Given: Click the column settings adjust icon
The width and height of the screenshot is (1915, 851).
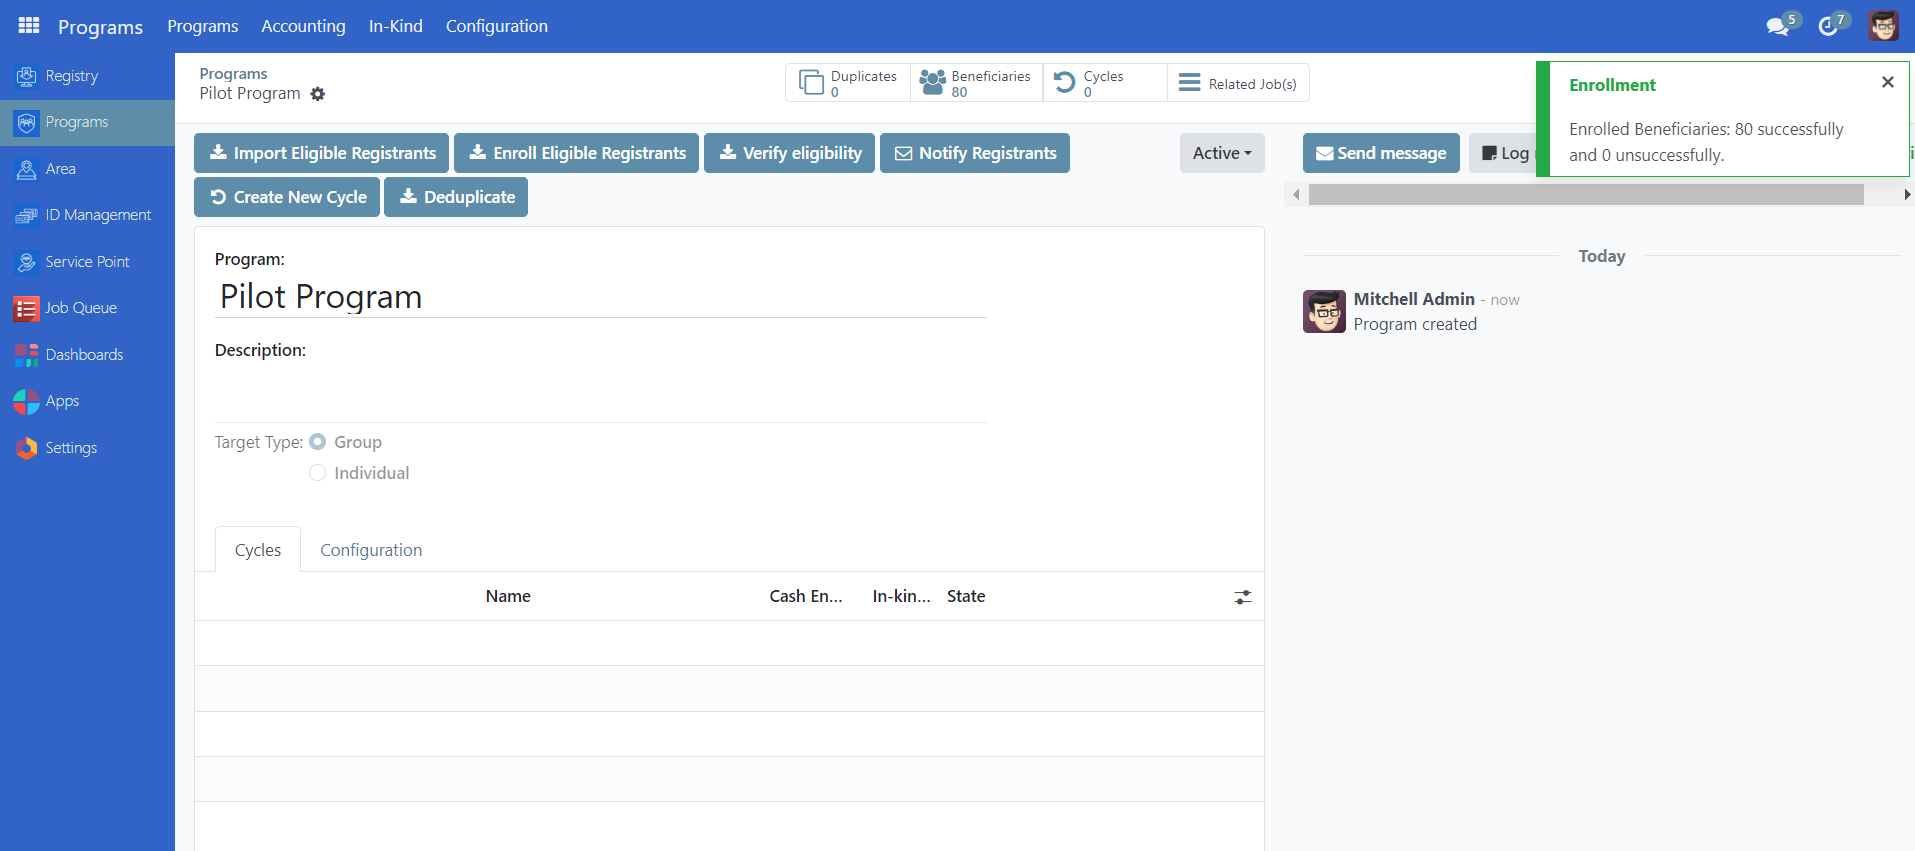Looking at the screenshot, I should [1242, 597].
